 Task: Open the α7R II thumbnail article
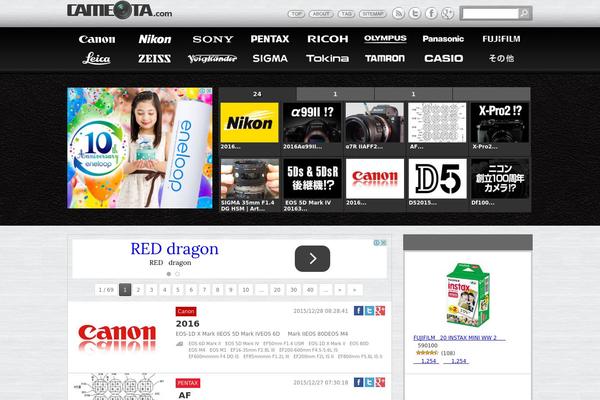point(375,122)
